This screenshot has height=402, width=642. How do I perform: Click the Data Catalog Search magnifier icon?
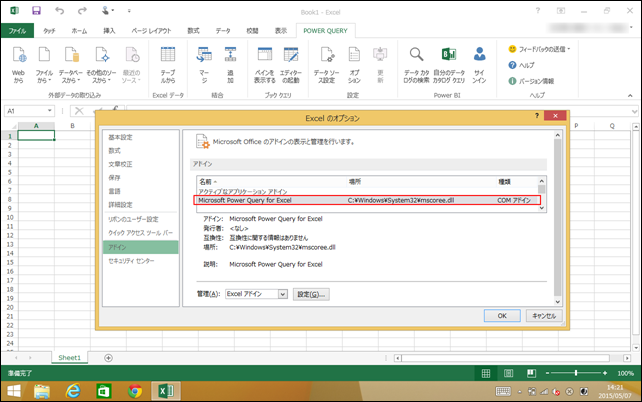point(416,54)
